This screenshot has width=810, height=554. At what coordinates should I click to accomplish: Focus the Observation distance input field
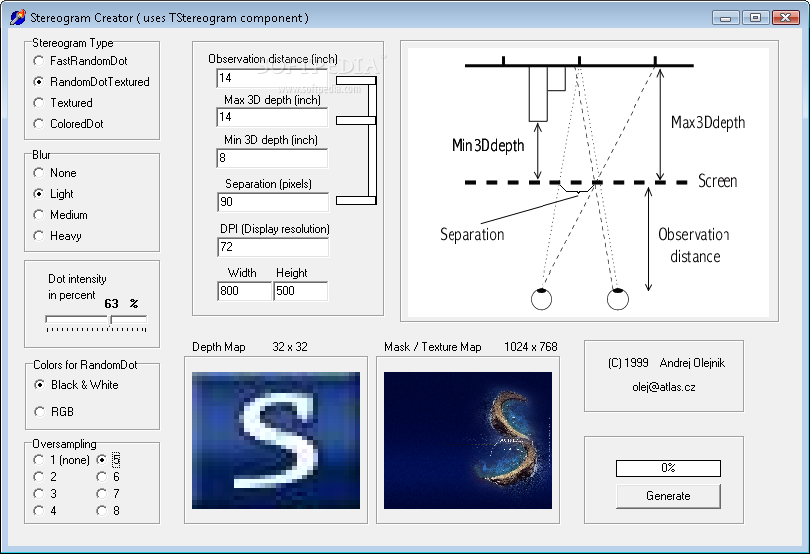pyautogui.click(x=272, y=78)
